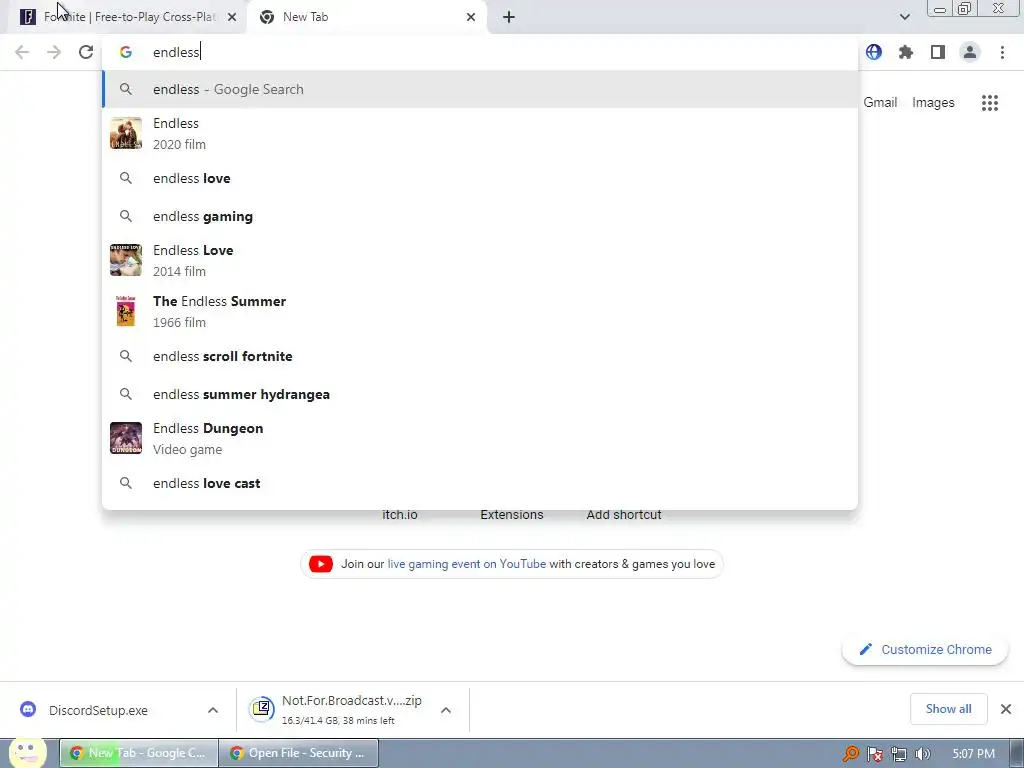
Task: Open the Google apps grid icon
Action: point(990,103)
